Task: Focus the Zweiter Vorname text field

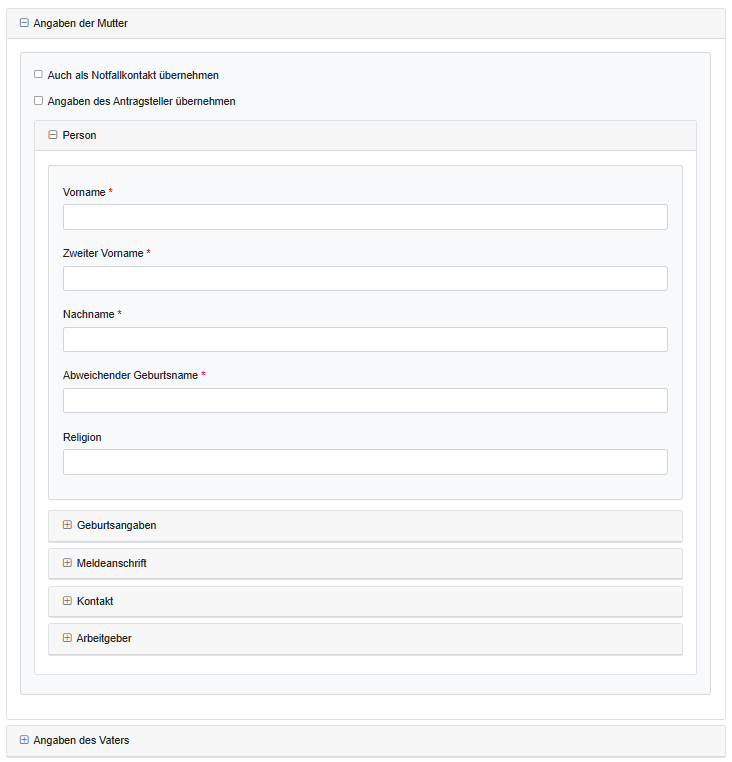Action: 365,278
